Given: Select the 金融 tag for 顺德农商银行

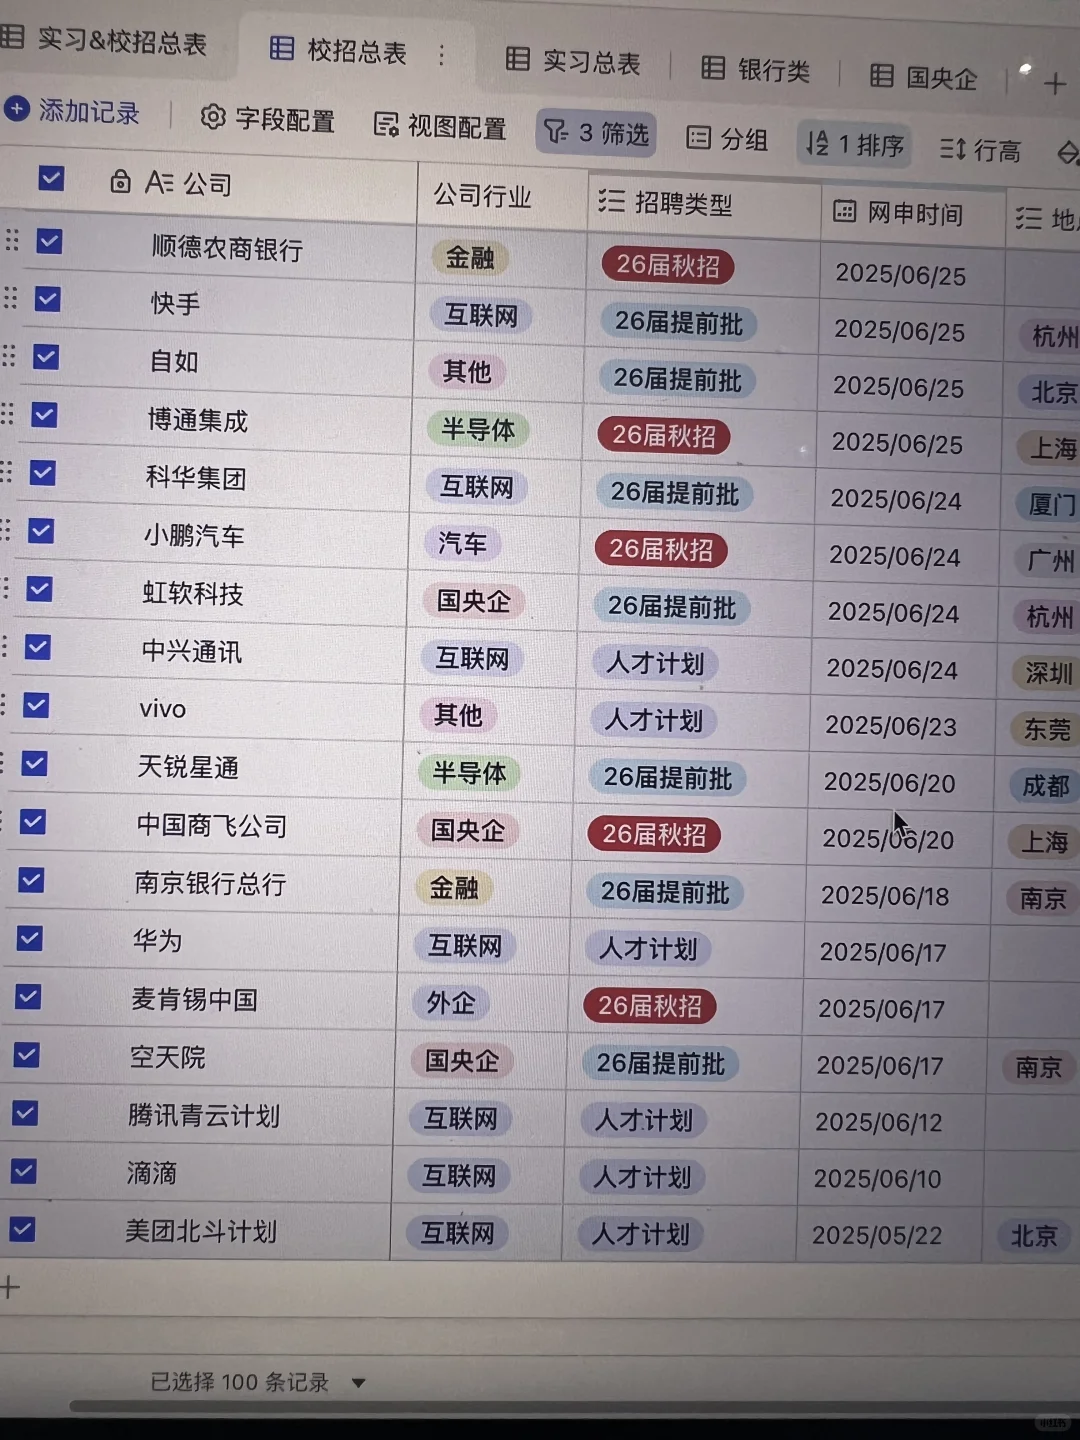Looking at the screenshot, I should pos(470,258).
